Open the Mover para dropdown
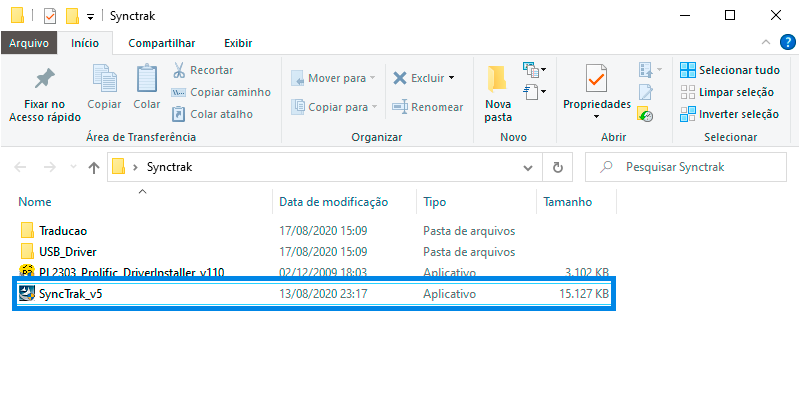 point(333,79)
